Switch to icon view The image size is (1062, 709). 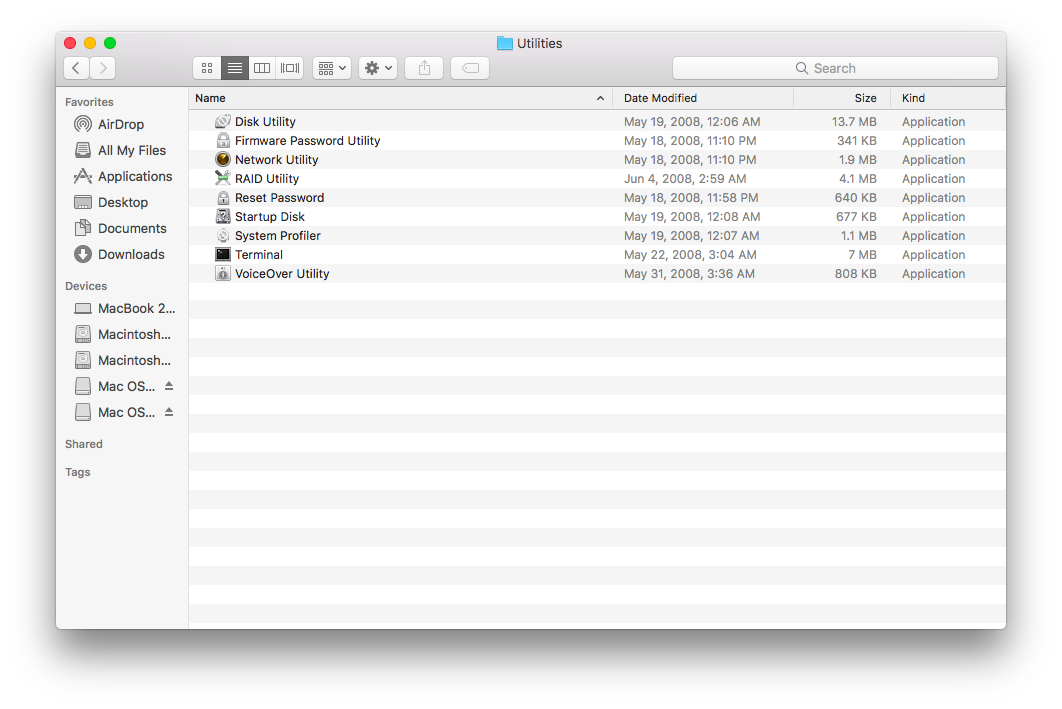pyautogui.click(x=207, y=68)
